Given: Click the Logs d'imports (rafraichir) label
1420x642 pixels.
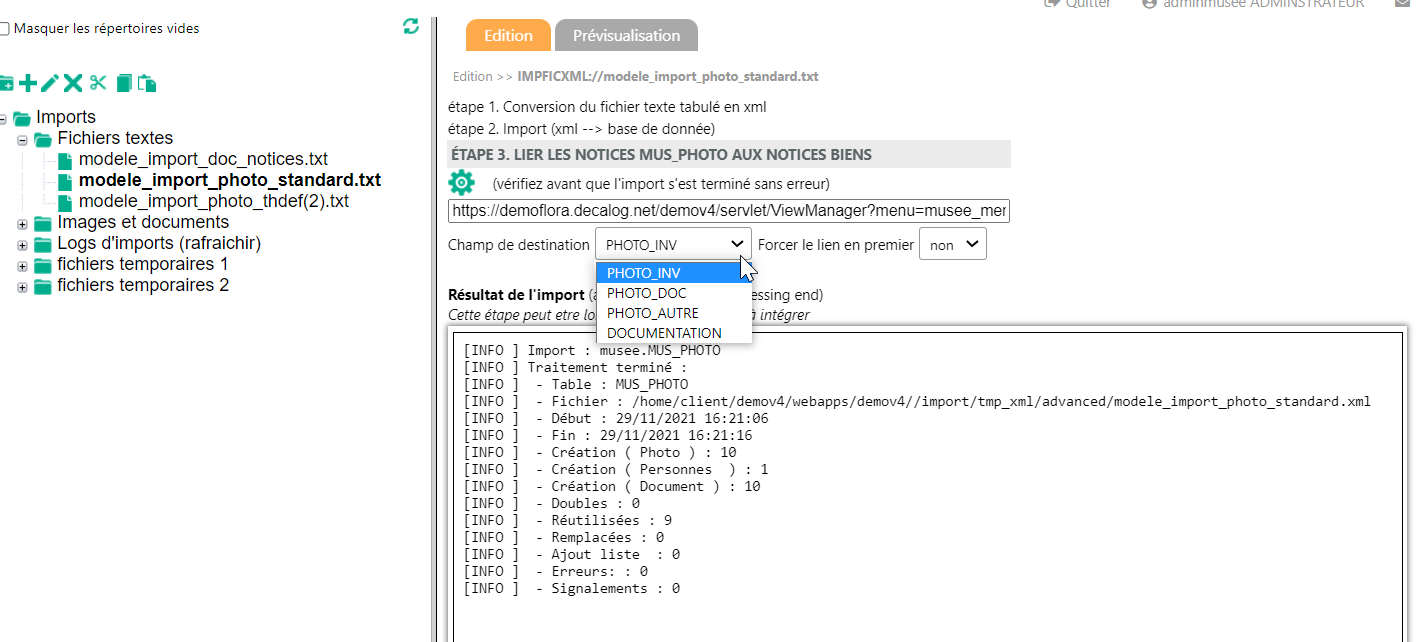Looking at the screenshot, I should (x=159, y=244).
